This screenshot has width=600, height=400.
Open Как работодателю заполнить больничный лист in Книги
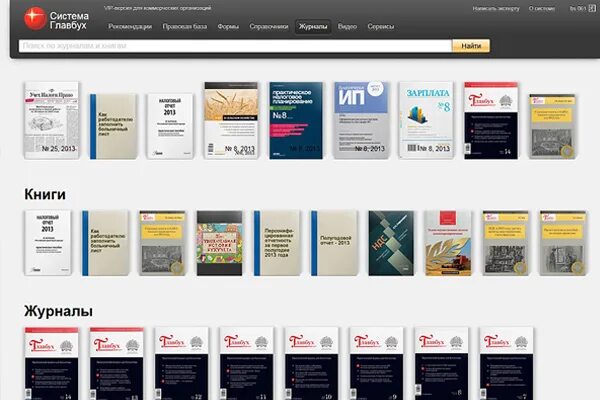(106, 243)
